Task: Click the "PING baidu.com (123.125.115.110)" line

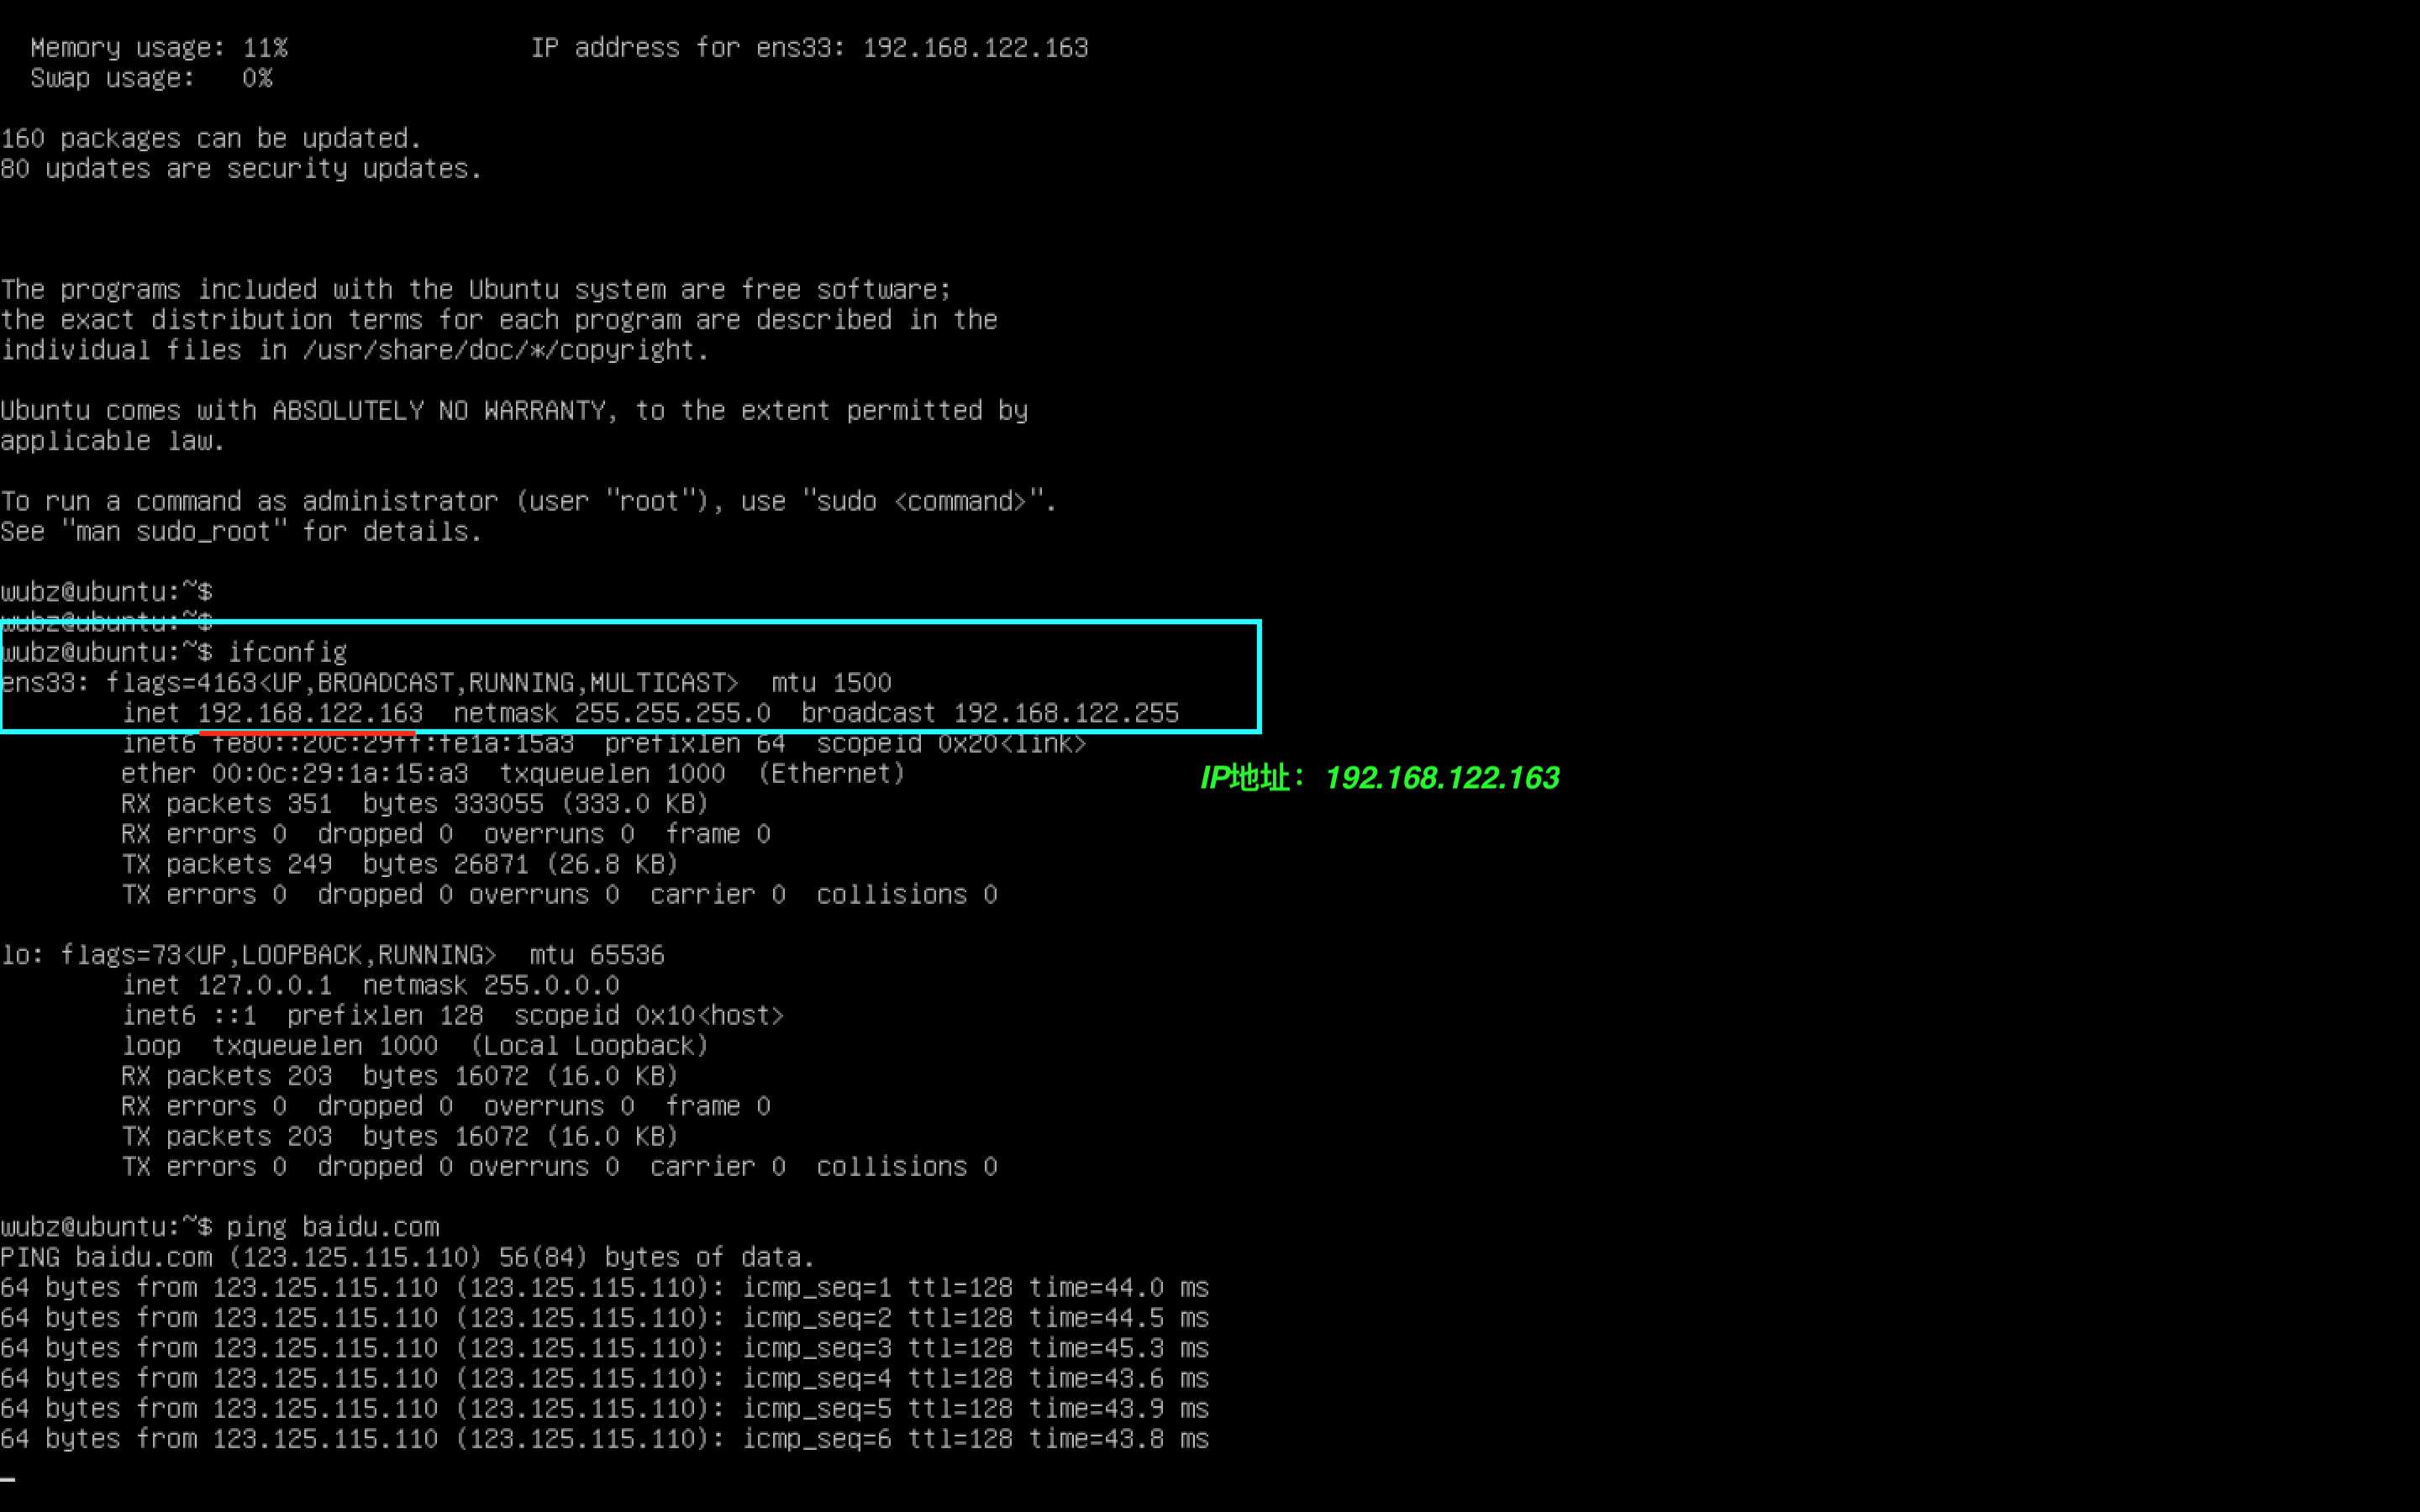Action: click(408, 1258)
